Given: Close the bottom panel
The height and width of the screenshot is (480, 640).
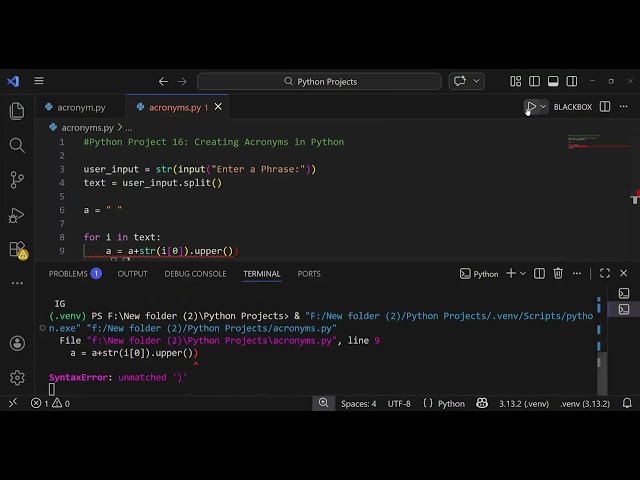Looking at the screenshot, I should (x=624, y=273).
